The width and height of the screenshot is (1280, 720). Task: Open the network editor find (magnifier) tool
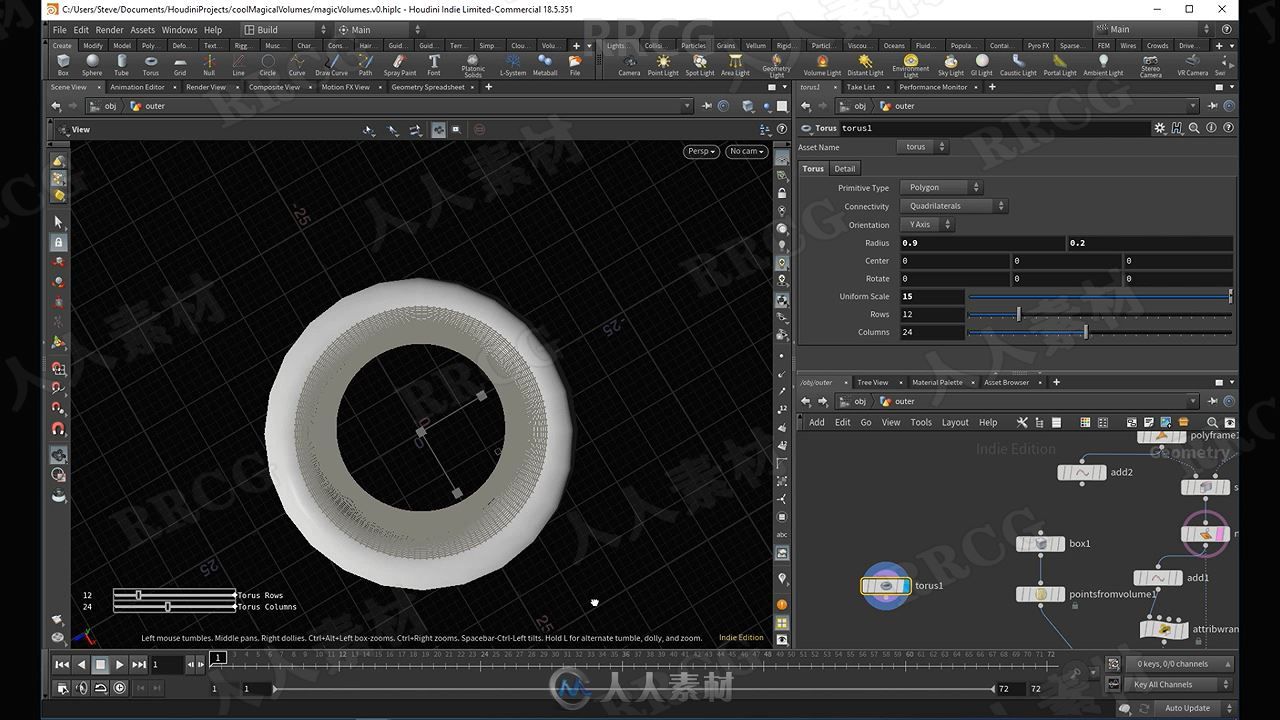coord(1213,422)
